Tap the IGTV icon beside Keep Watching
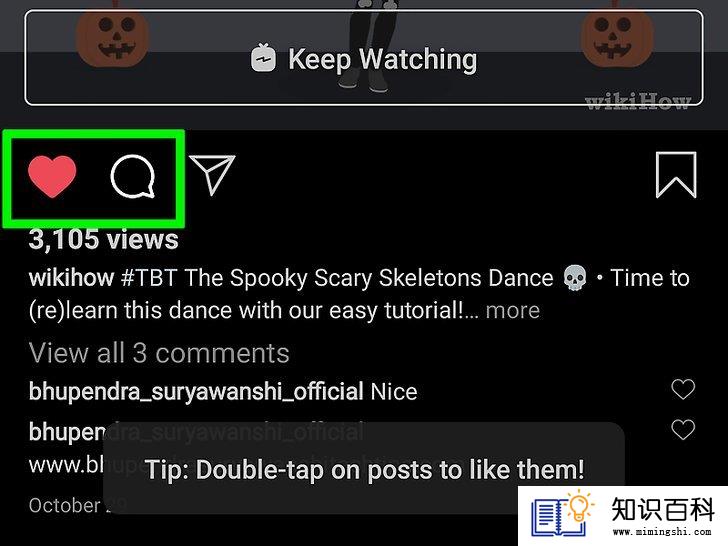 [263, 58]
